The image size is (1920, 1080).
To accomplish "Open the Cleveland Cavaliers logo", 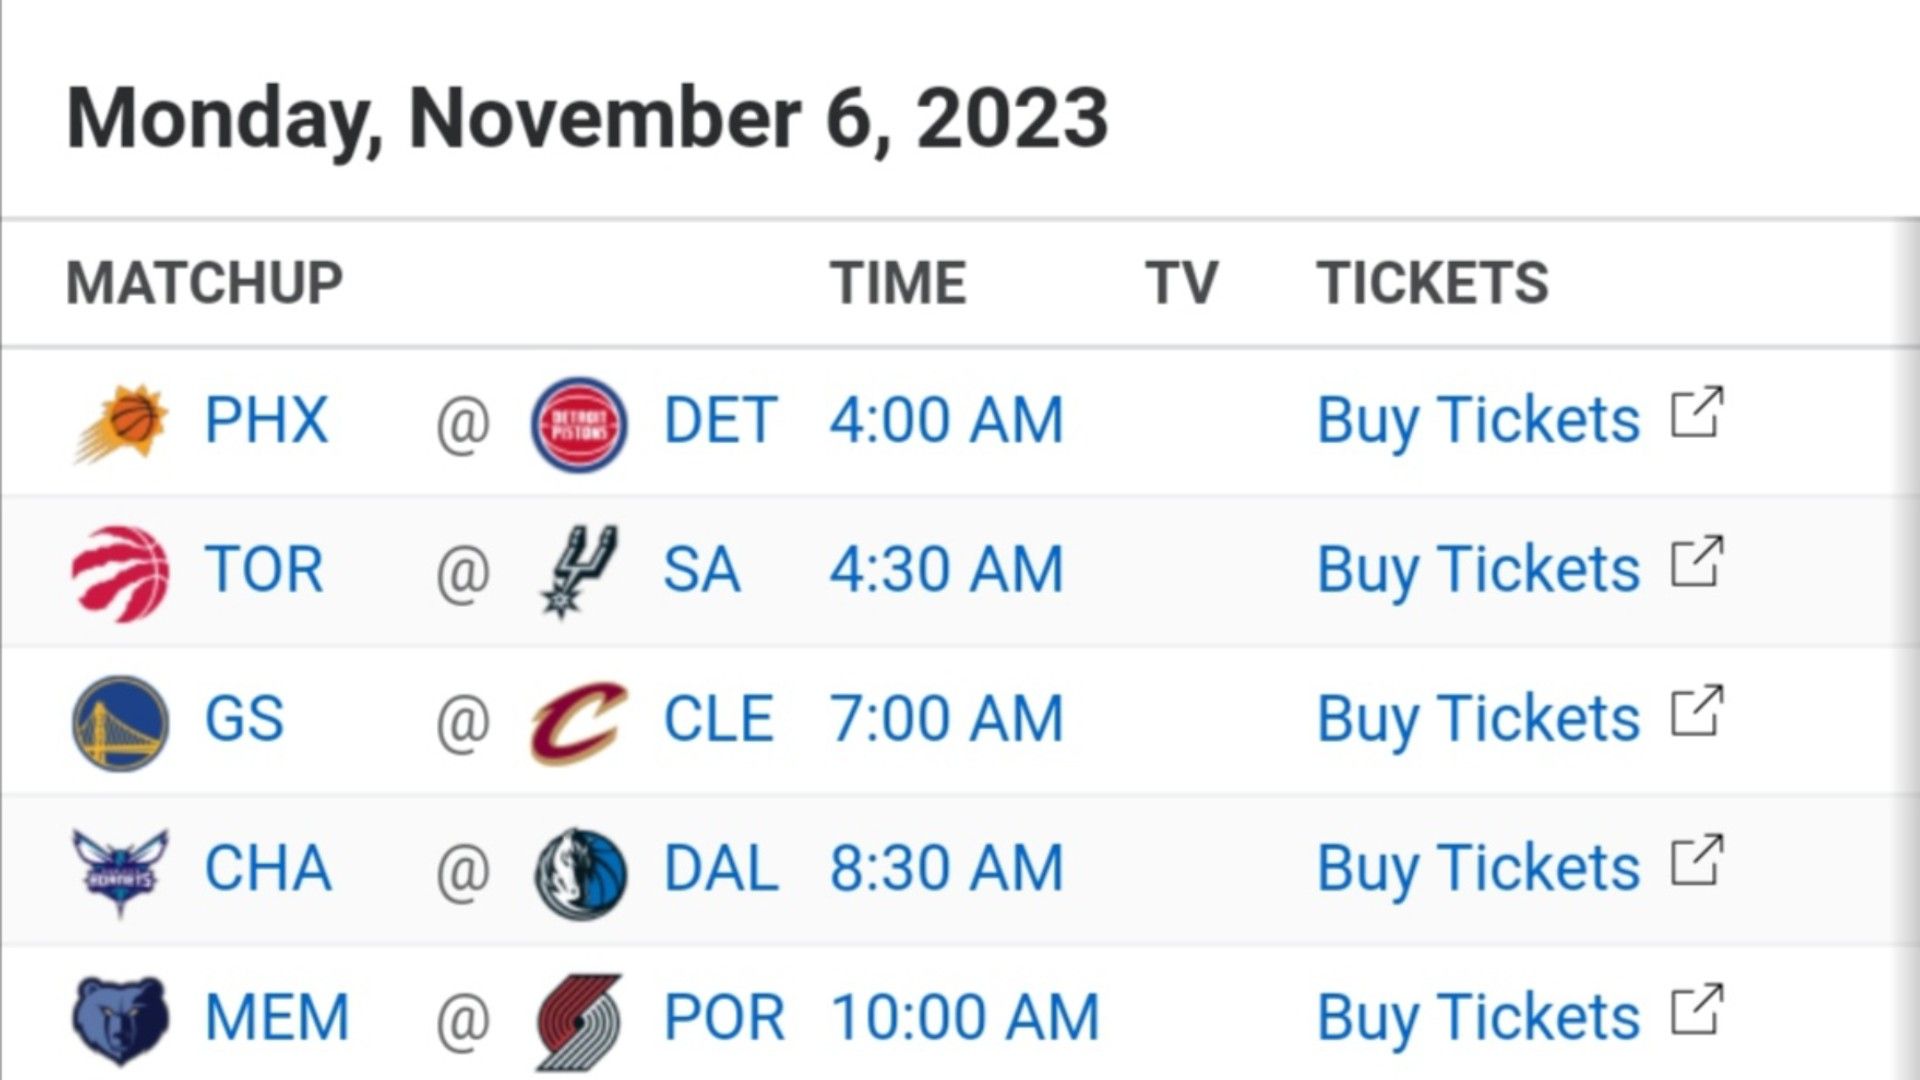I will (579, 723).
